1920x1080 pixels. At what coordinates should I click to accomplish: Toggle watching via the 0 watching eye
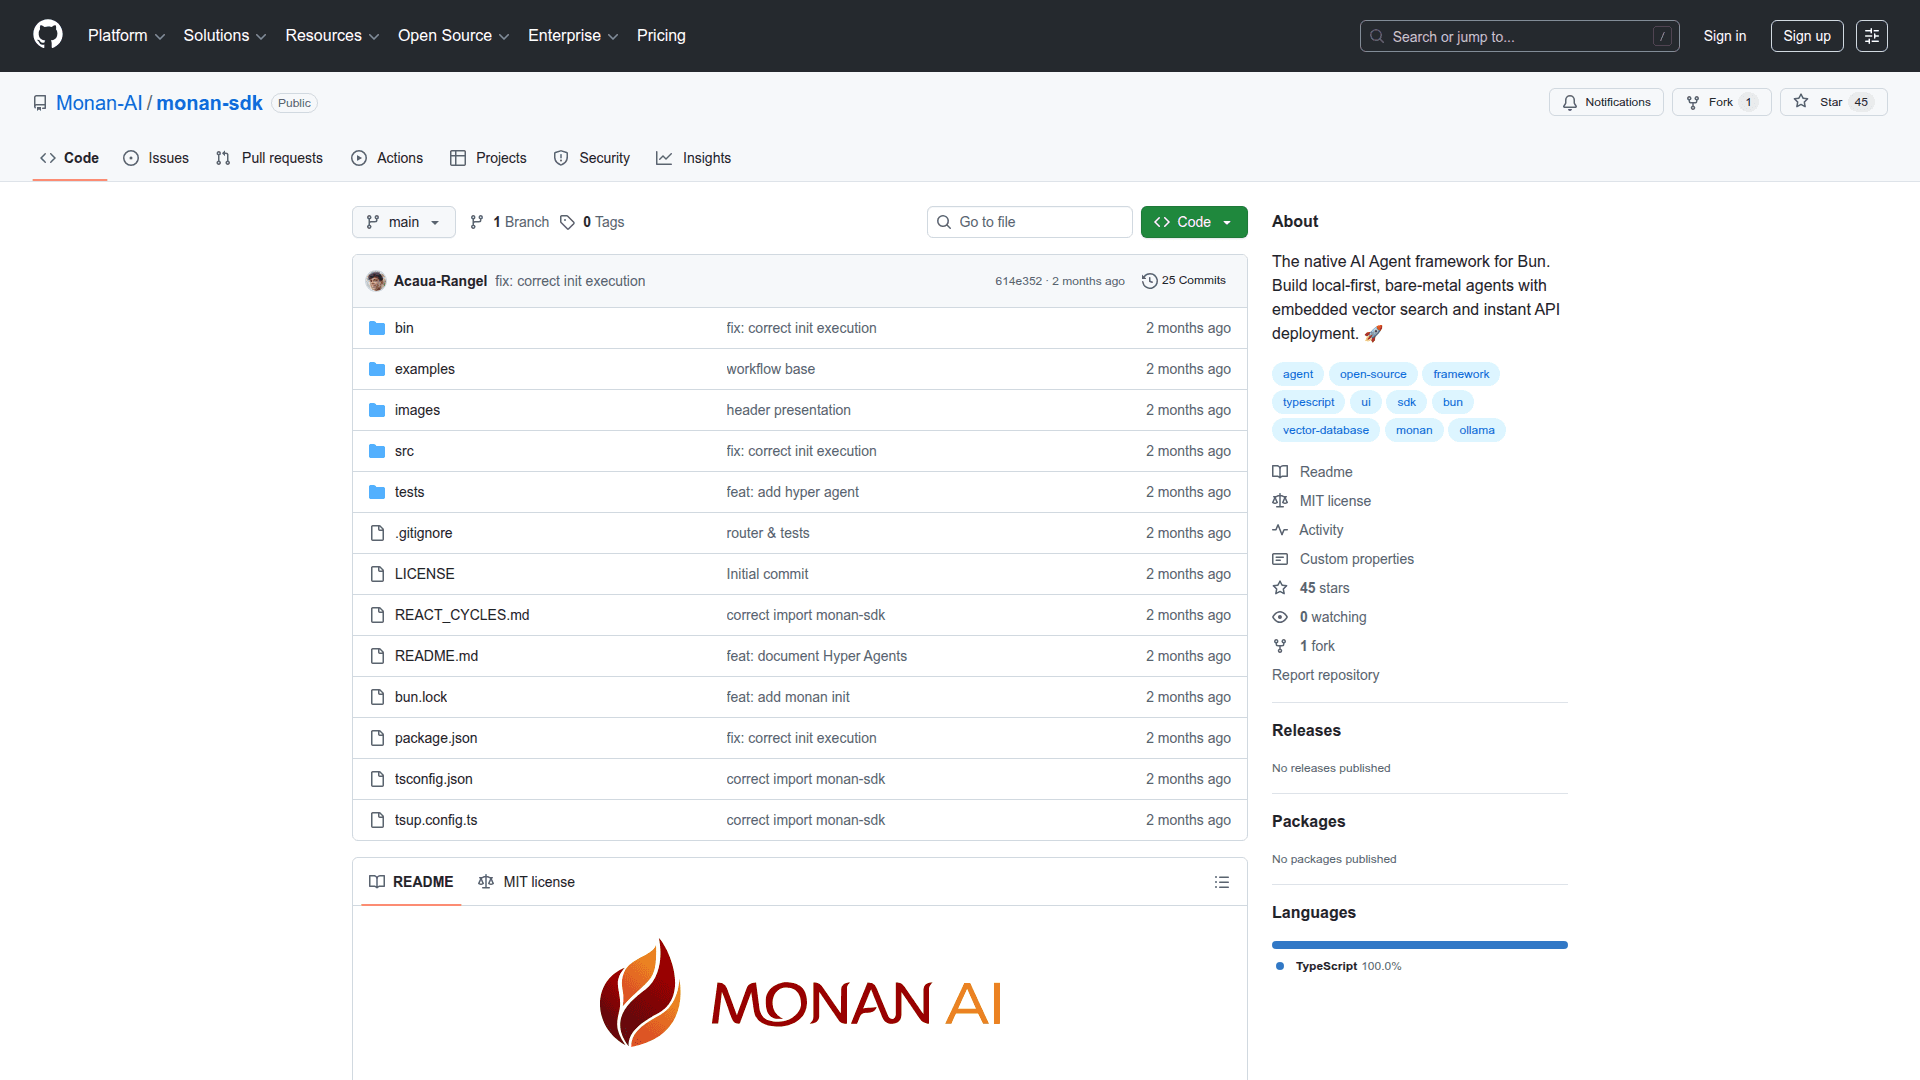(x=1281, y=617)
